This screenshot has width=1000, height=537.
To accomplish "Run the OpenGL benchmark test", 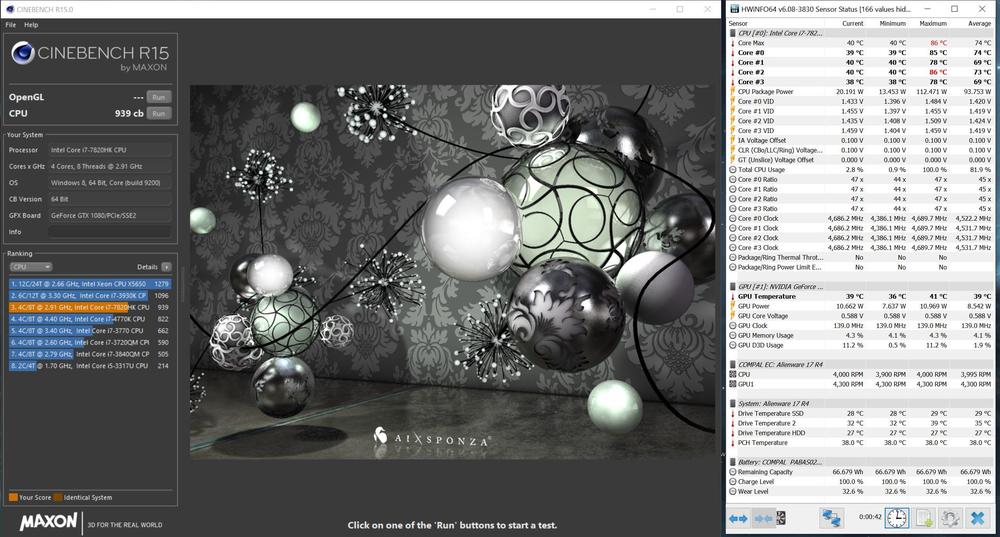I will click(158, 97).
